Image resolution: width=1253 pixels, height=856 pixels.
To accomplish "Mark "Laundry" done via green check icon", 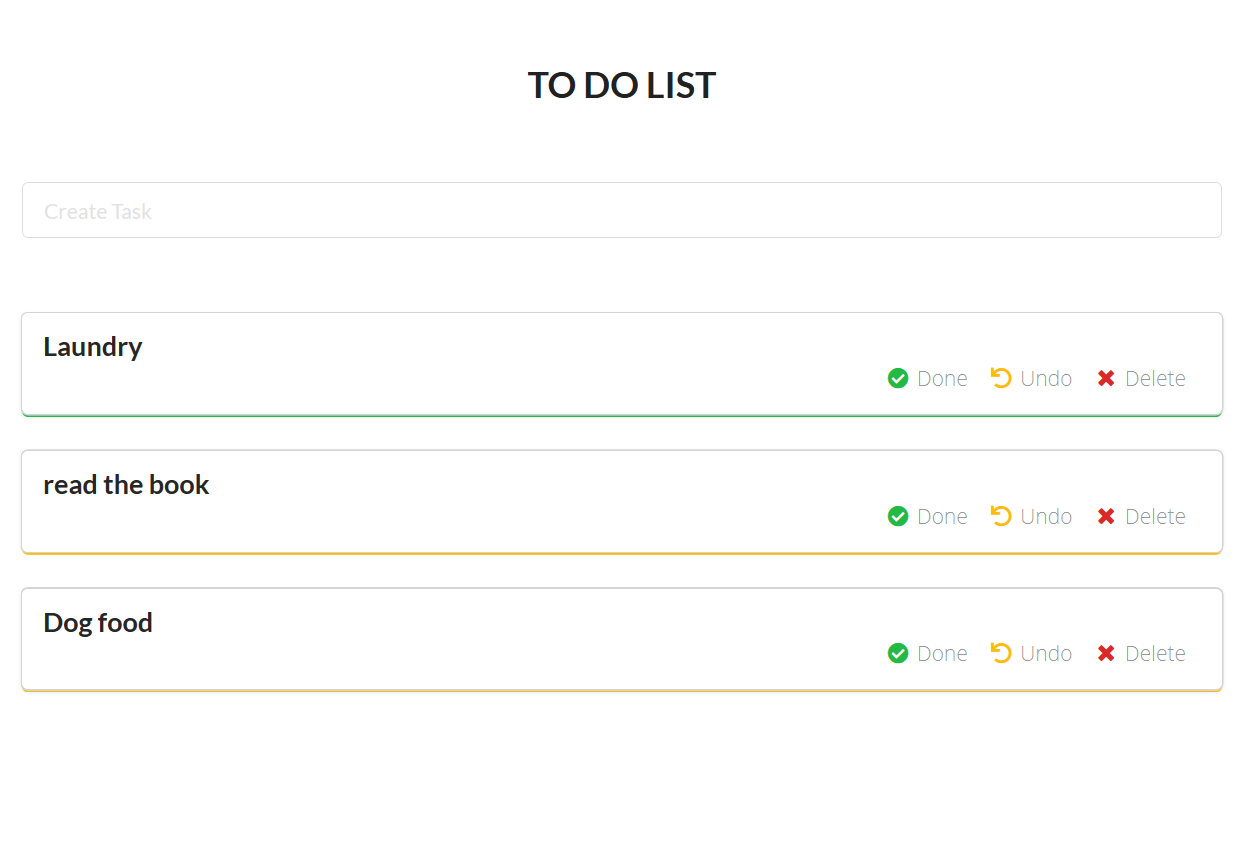I will pos(897,378).
